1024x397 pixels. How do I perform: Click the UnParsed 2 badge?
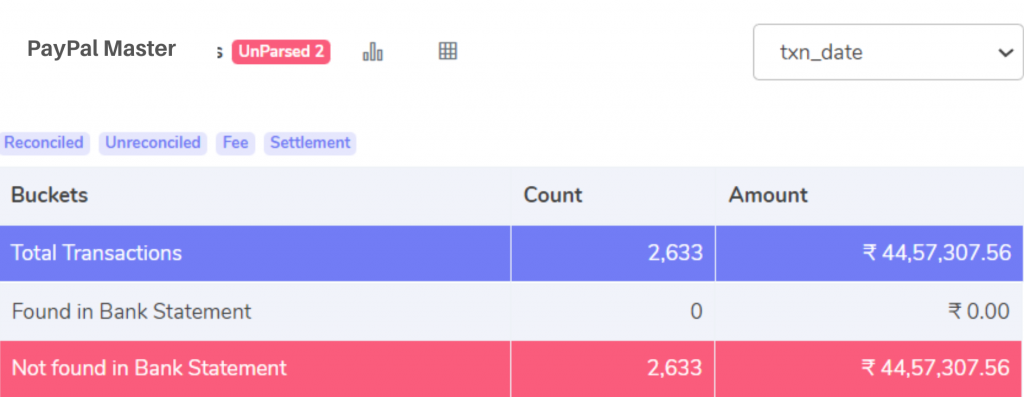pyautogui.click(x=281, y=52)
